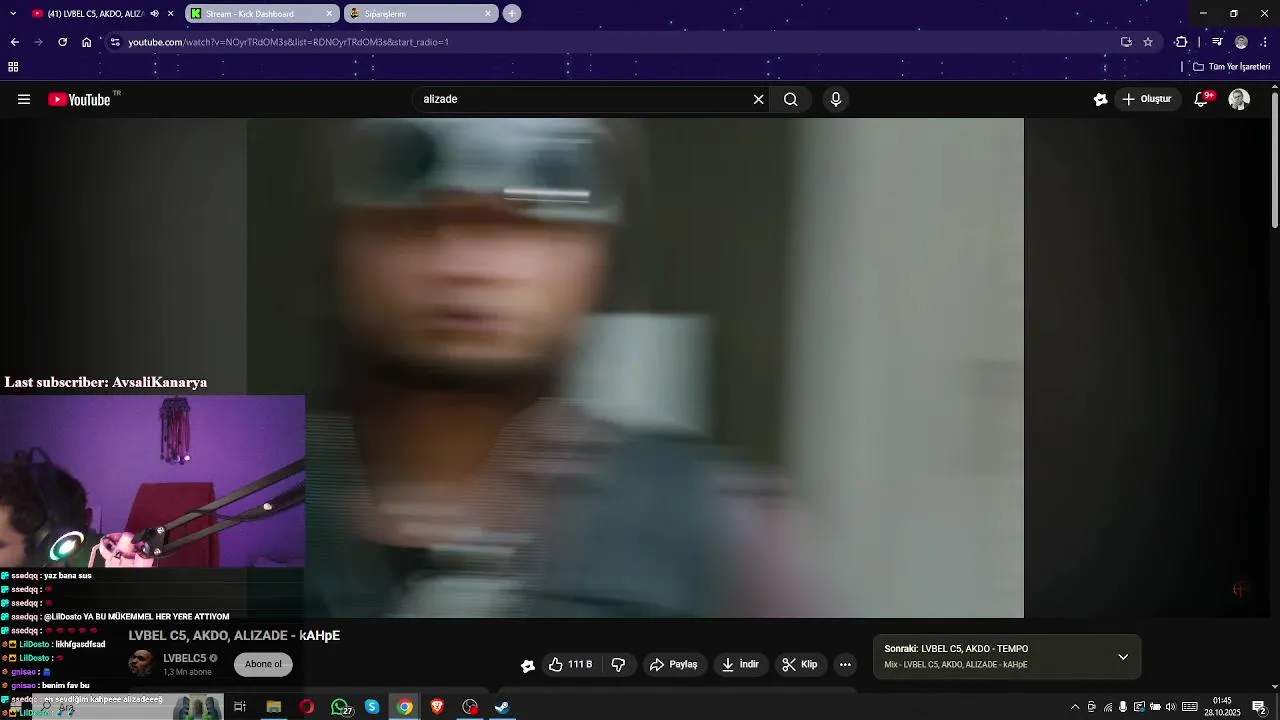This screenshot has height=720, width=1280.
Task: Open the browser home page
Action: (86, 42)
